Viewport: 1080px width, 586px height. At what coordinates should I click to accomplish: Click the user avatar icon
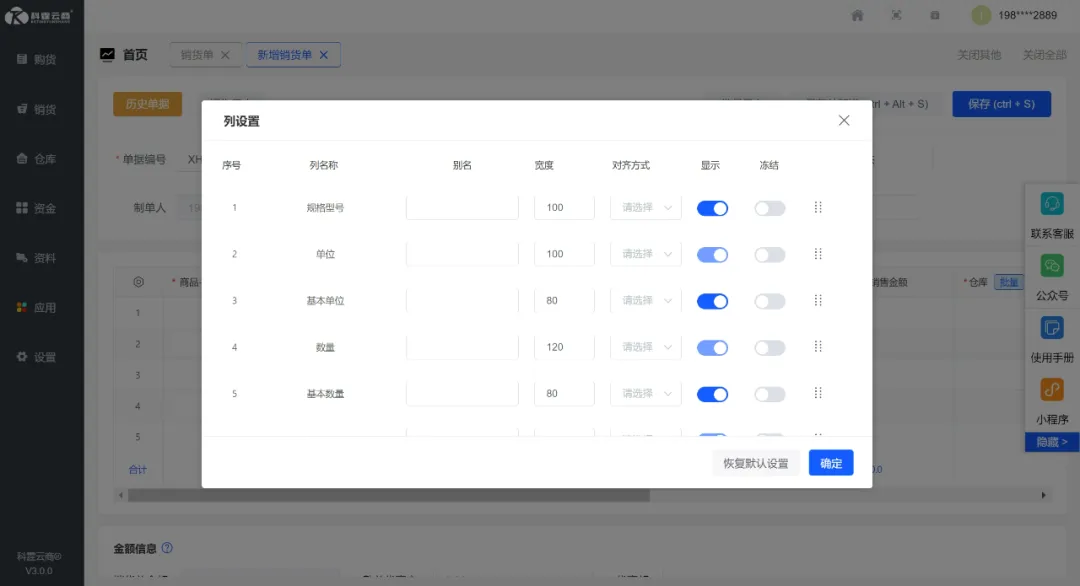(x=981, y=15)
